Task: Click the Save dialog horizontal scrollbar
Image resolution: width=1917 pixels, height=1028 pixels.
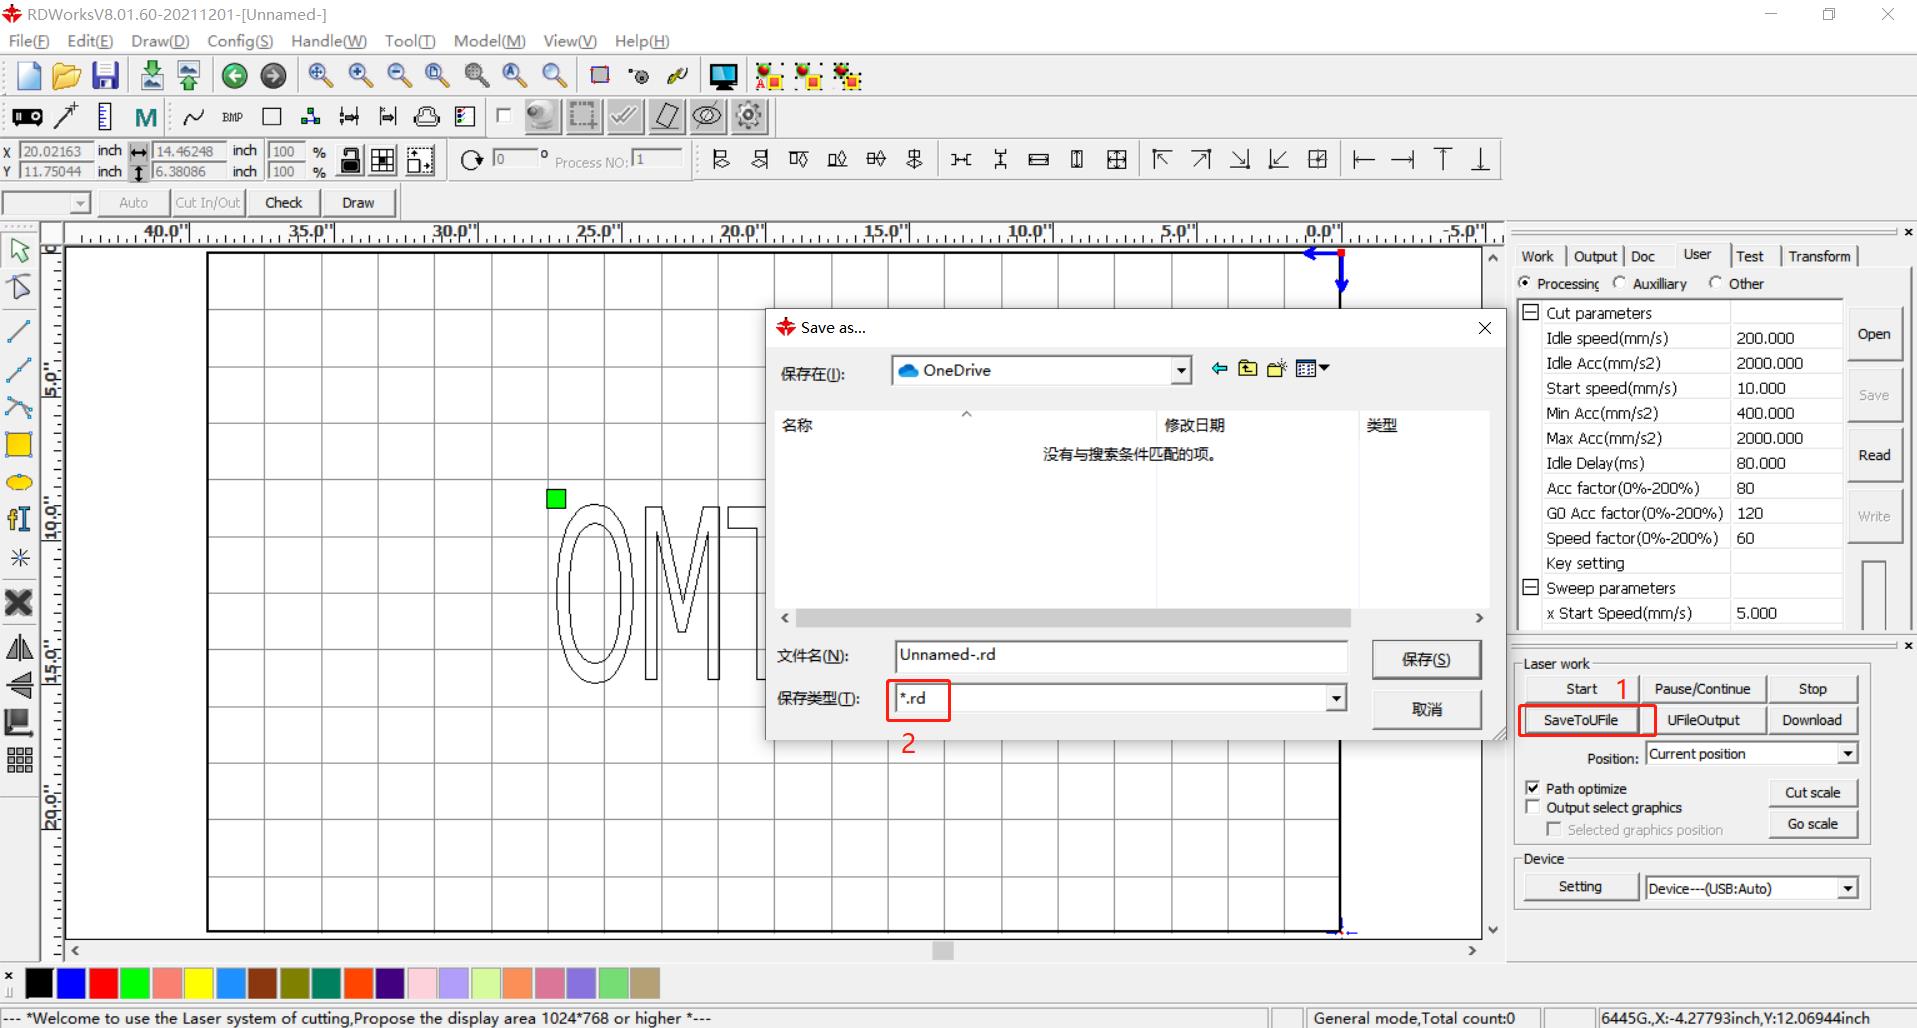Action: pos(1073,618)
